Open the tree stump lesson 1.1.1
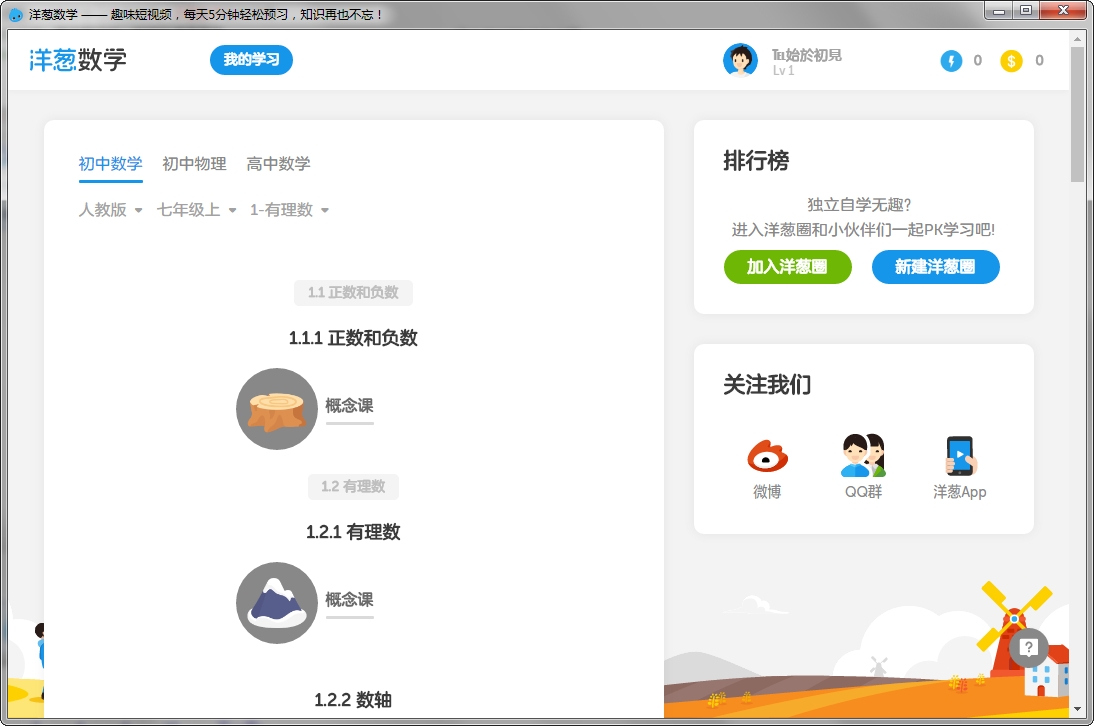Screen dimensions: 1094x726 [x=277, y=409]
